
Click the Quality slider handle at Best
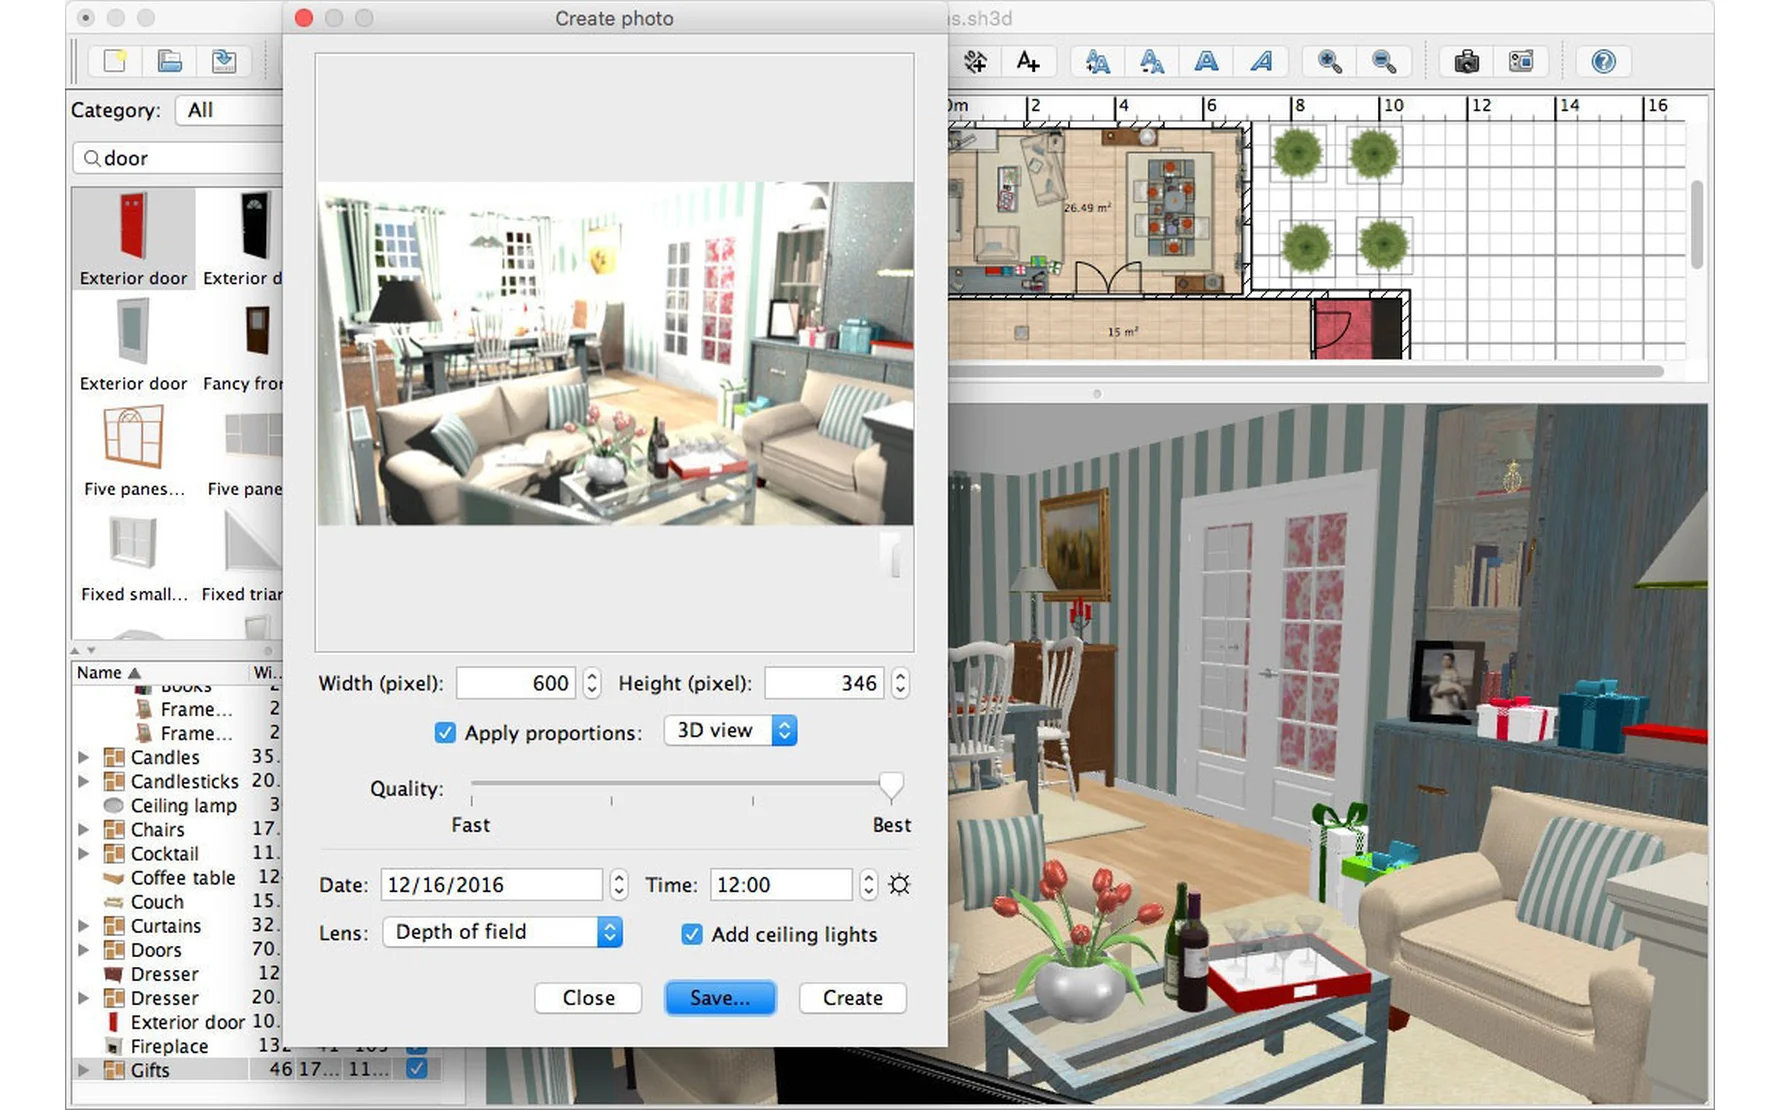(x=890, y=786)
